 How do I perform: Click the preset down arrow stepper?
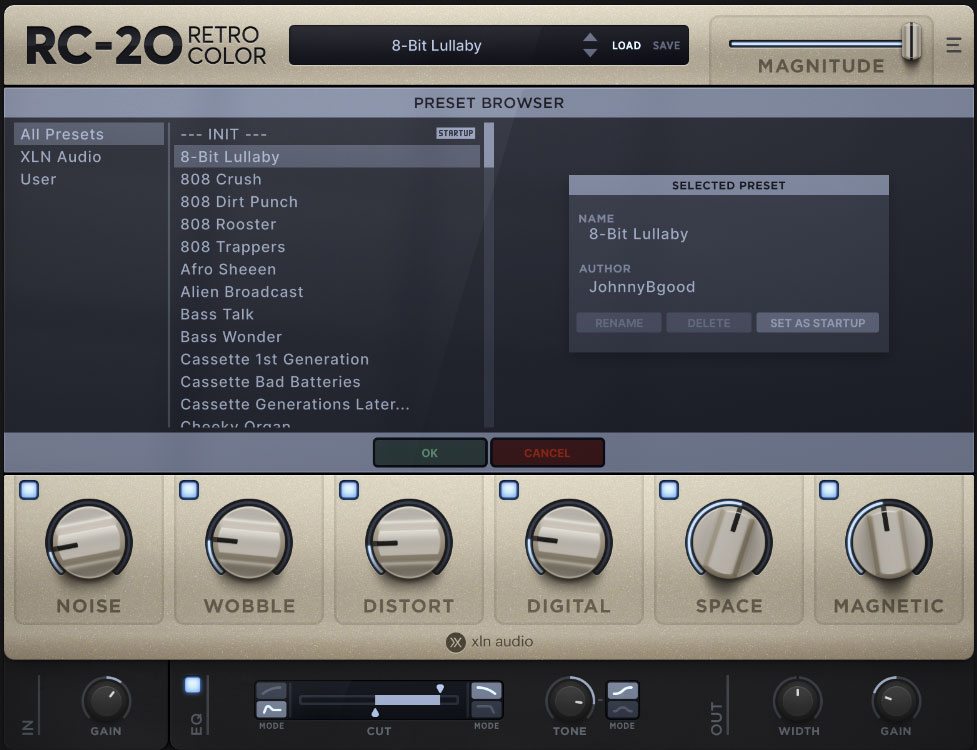(x=590, y=51)
